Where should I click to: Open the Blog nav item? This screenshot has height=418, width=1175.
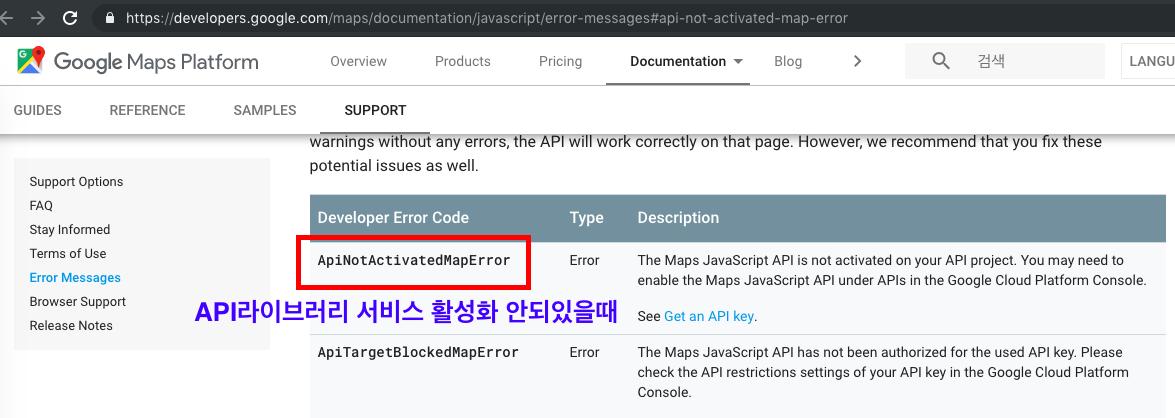tap(788, 61)
